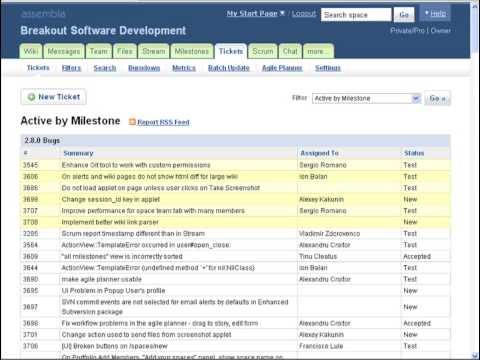Viewport: 480px width, 360px height.
Task: Open 'SVN commit events are not selected' ticket
Action: click(x=175, y=307)
